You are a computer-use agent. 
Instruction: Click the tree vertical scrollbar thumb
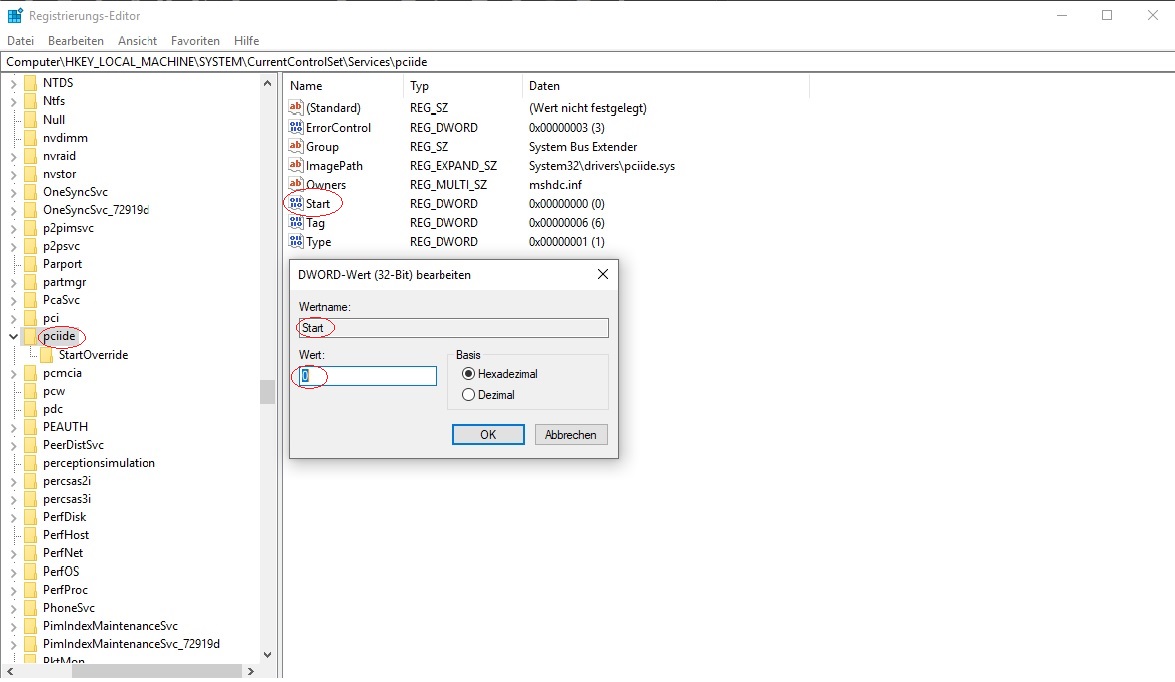point(268,392)
